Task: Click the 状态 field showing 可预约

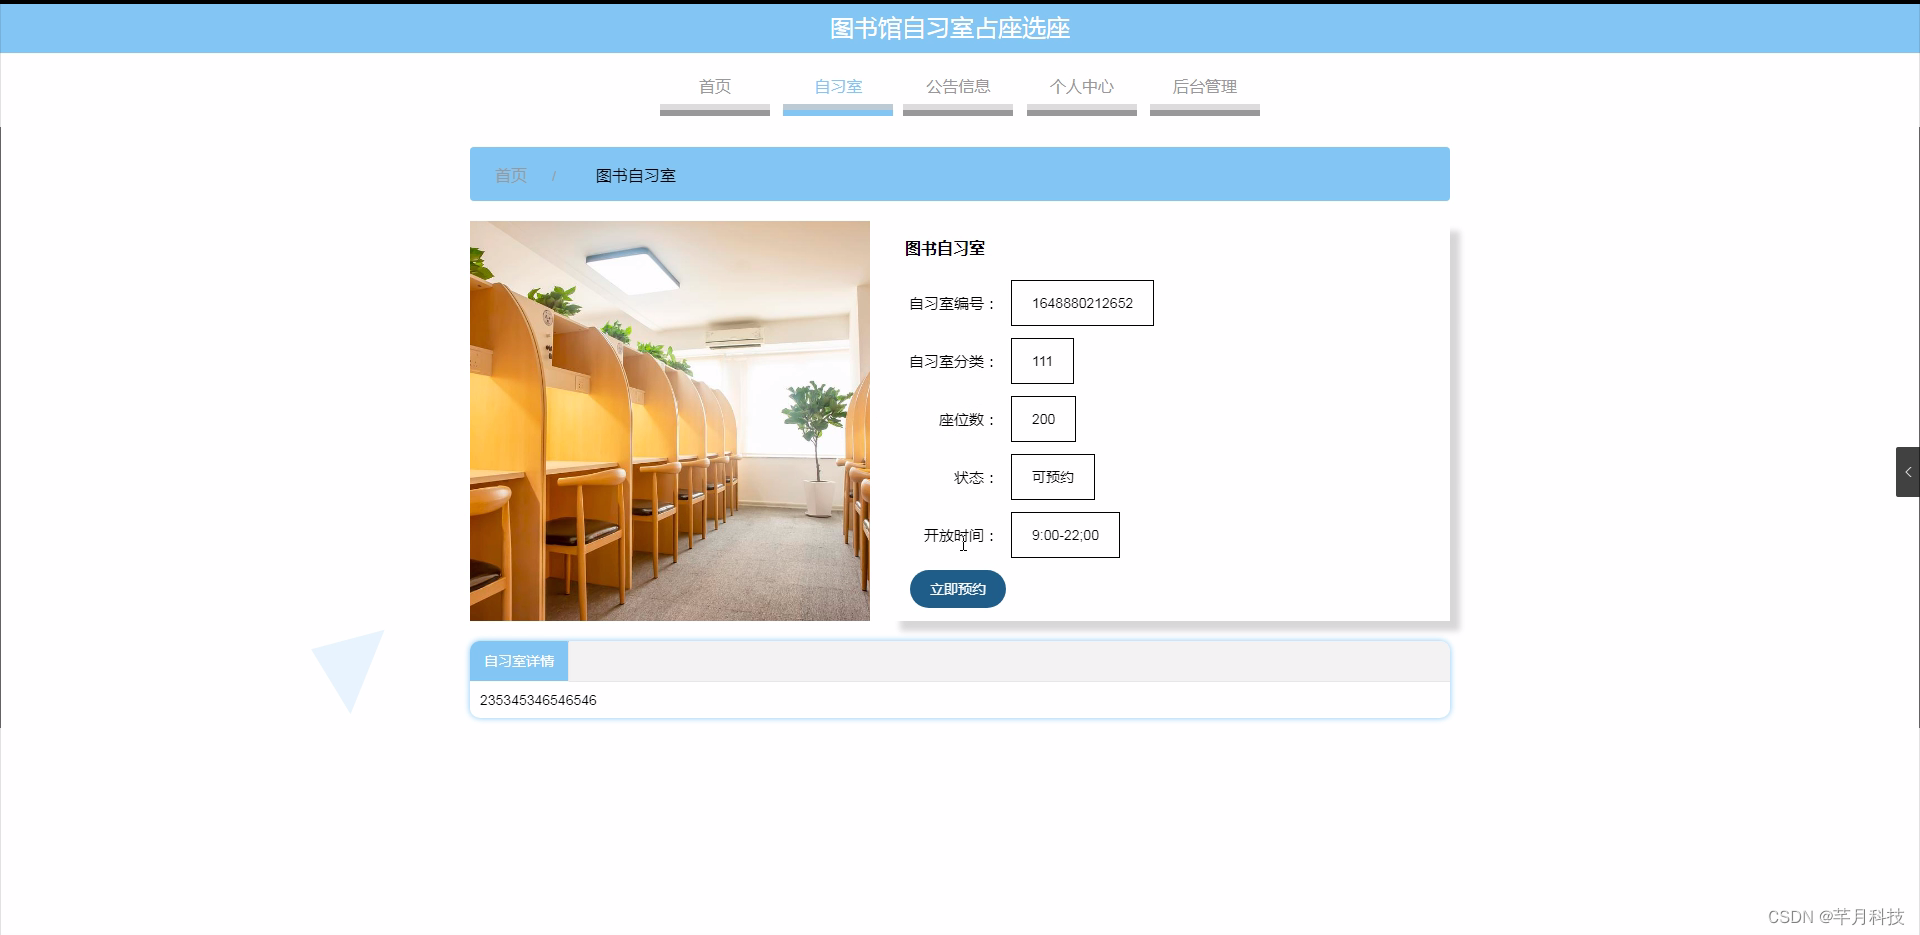Action: click(1052, 477)
